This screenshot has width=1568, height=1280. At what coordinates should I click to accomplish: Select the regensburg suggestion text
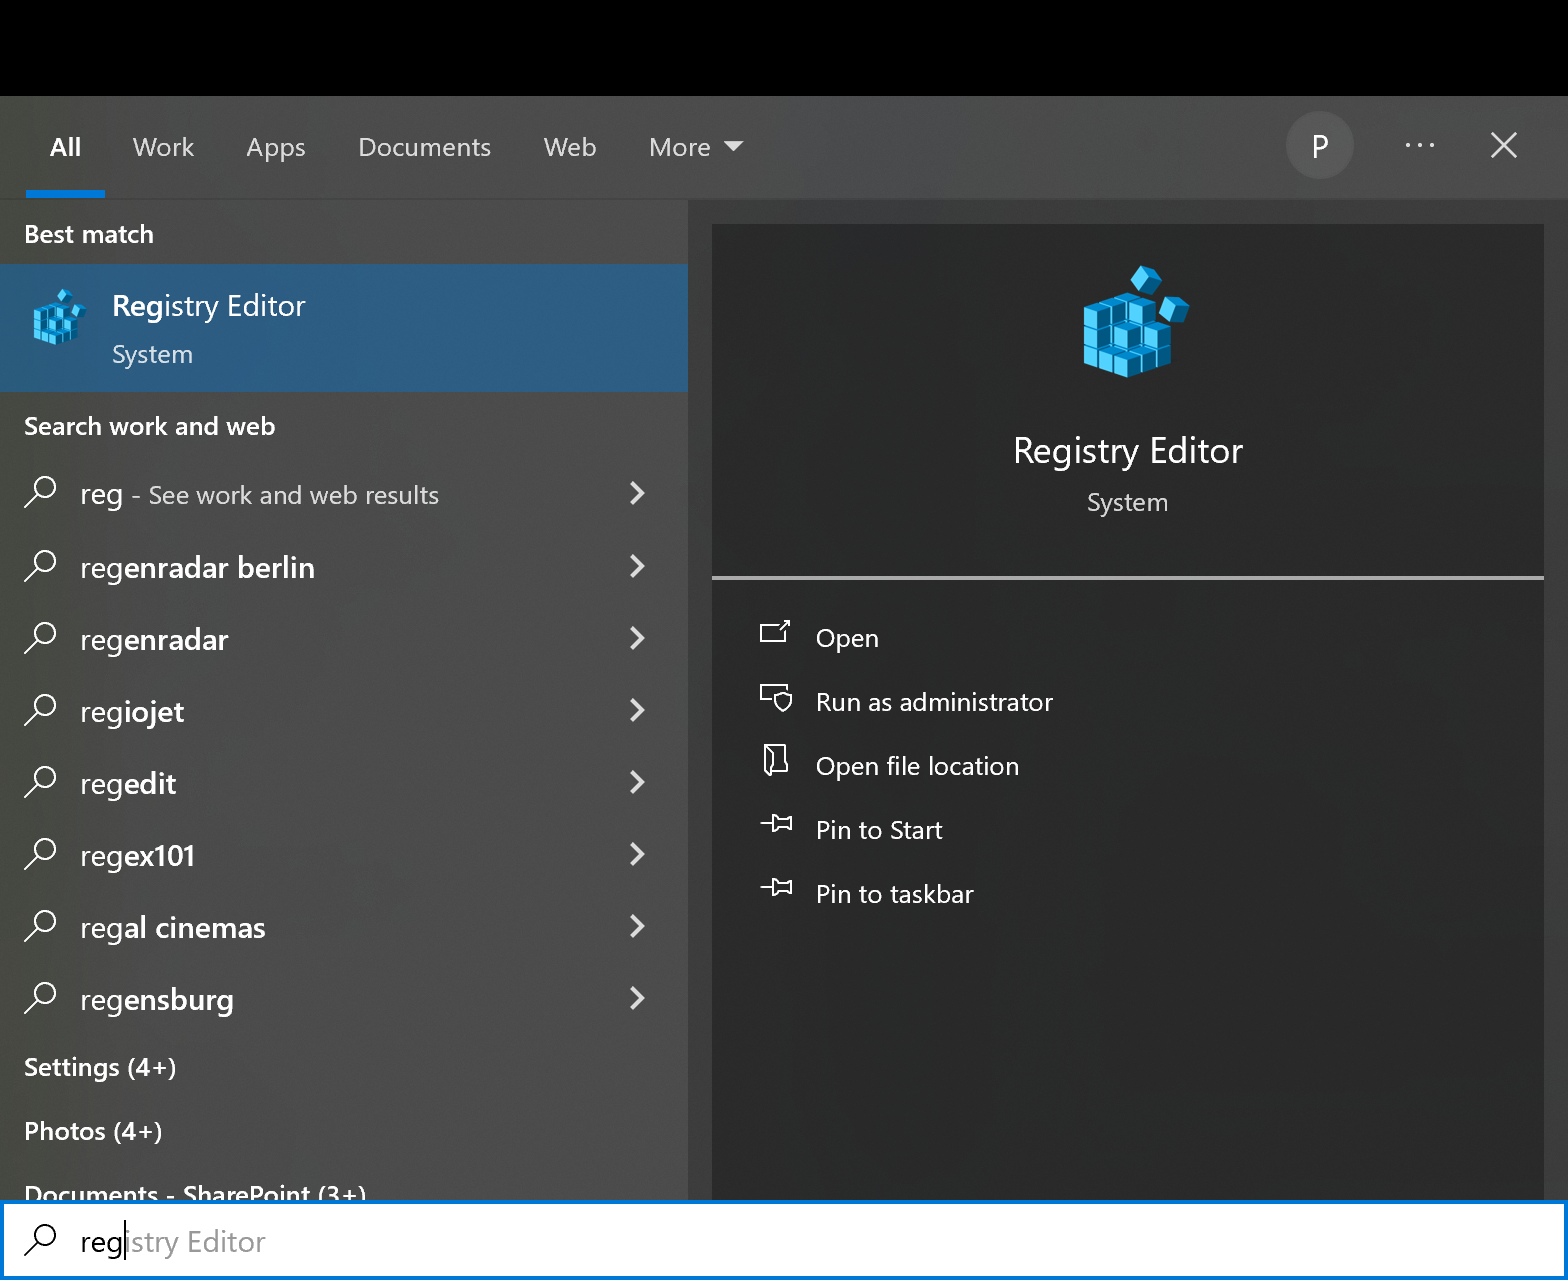[157, 1000]
